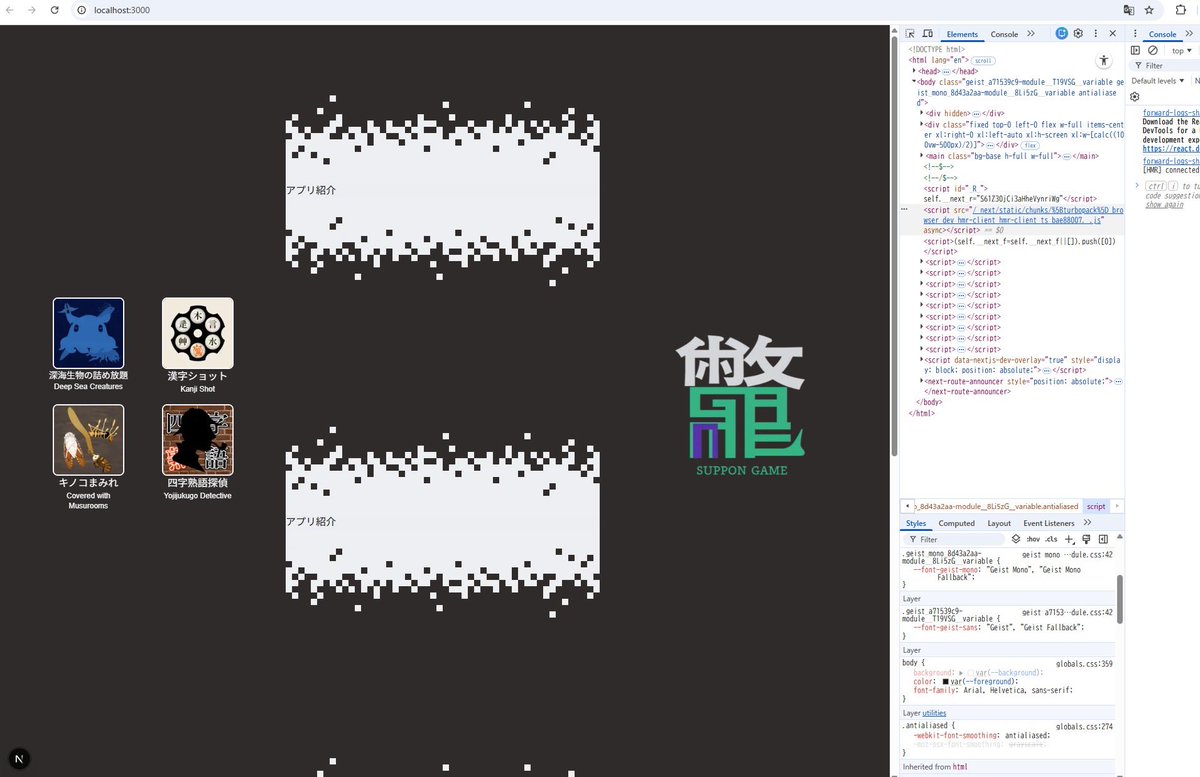Open the Deep Sea Creatures app icon

88,333
